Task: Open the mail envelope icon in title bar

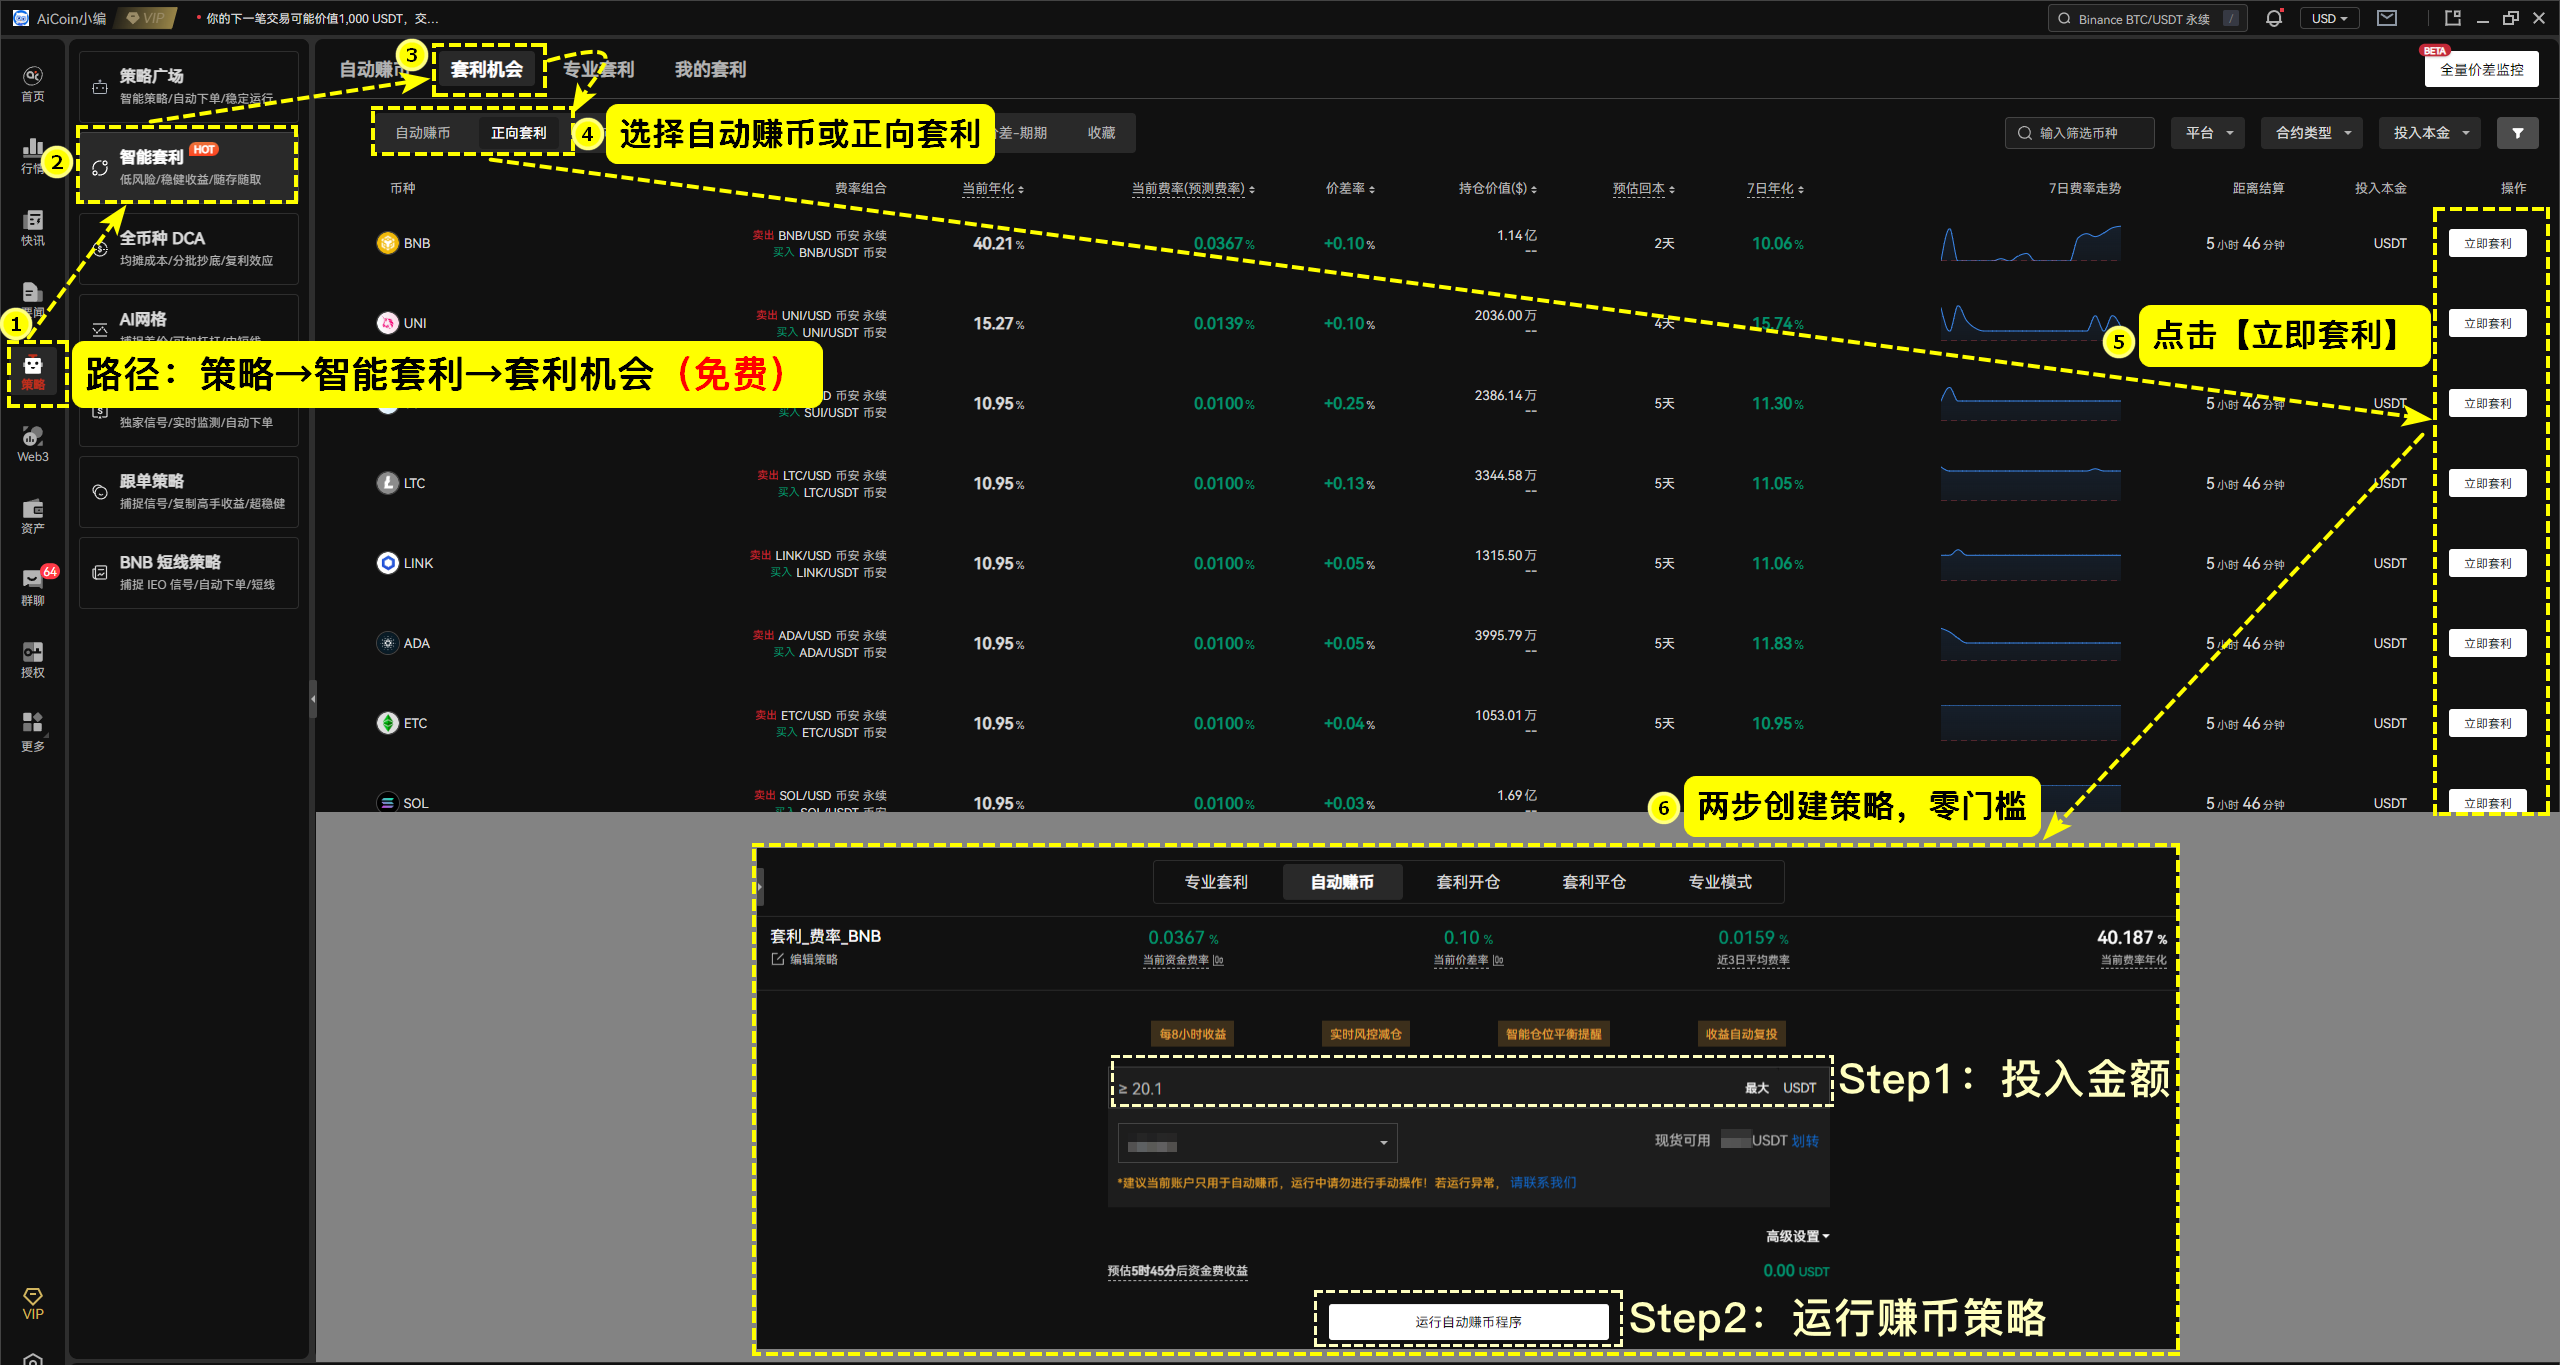Action: (2387, 18)
